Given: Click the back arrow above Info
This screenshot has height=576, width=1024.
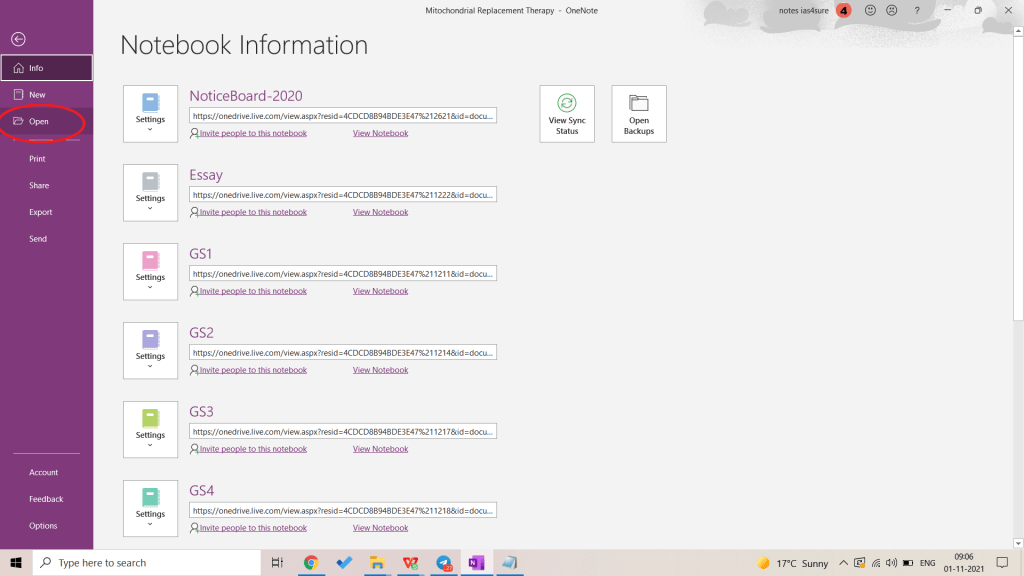Looking at the screenshot, I should [18, 39].
